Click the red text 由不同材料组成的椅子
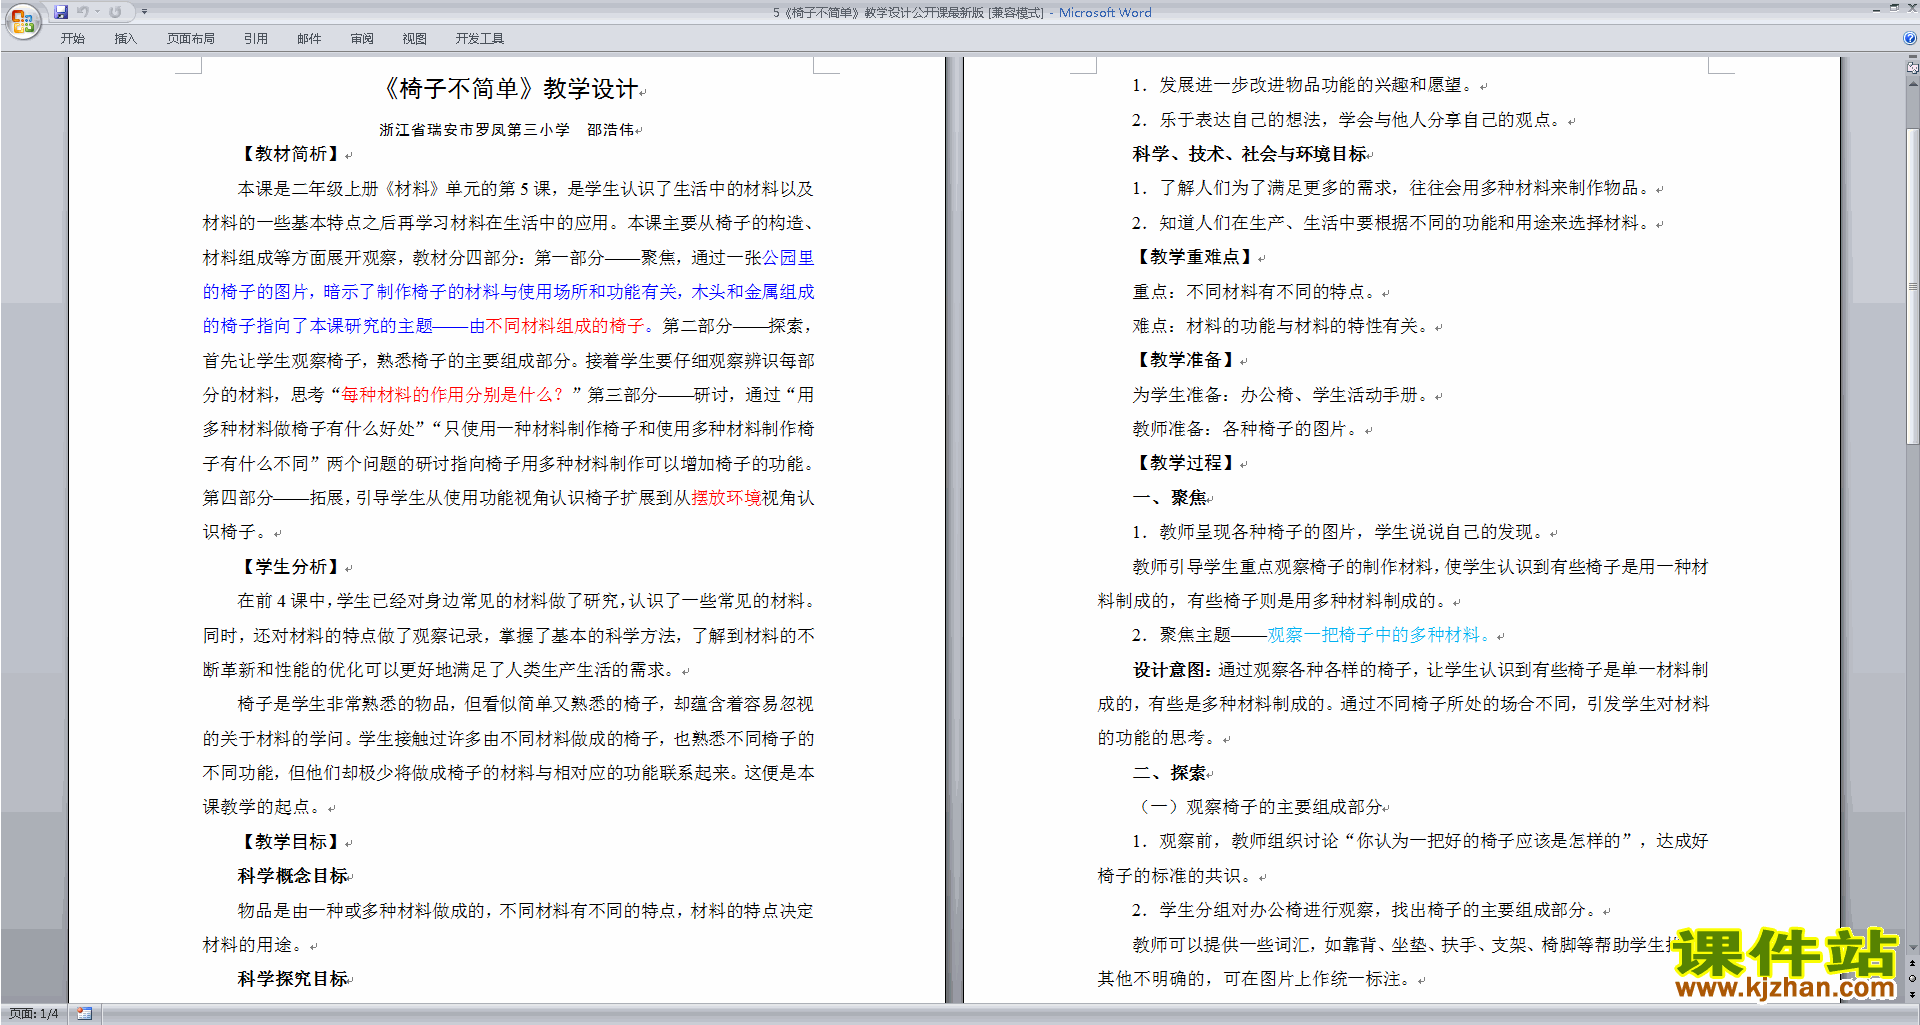 pos(558,326)
